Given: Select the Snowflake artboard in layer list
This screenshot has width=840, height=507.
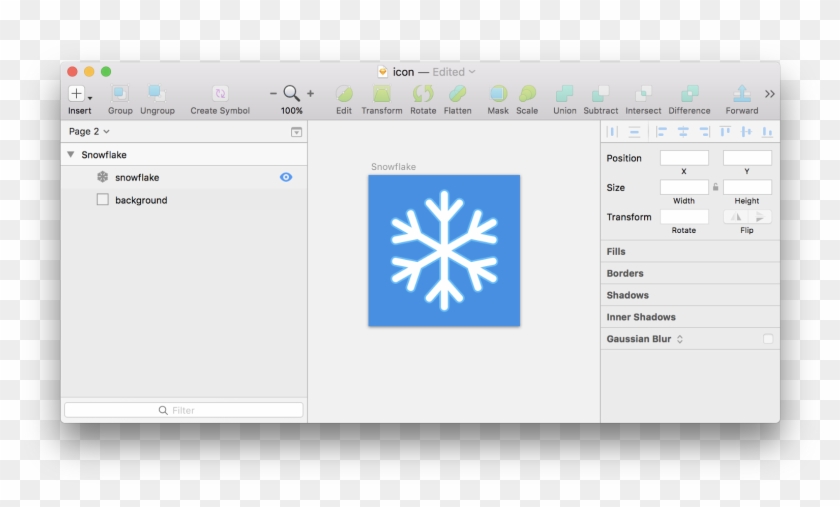Looking at the screenshot, I should [184, 154].
